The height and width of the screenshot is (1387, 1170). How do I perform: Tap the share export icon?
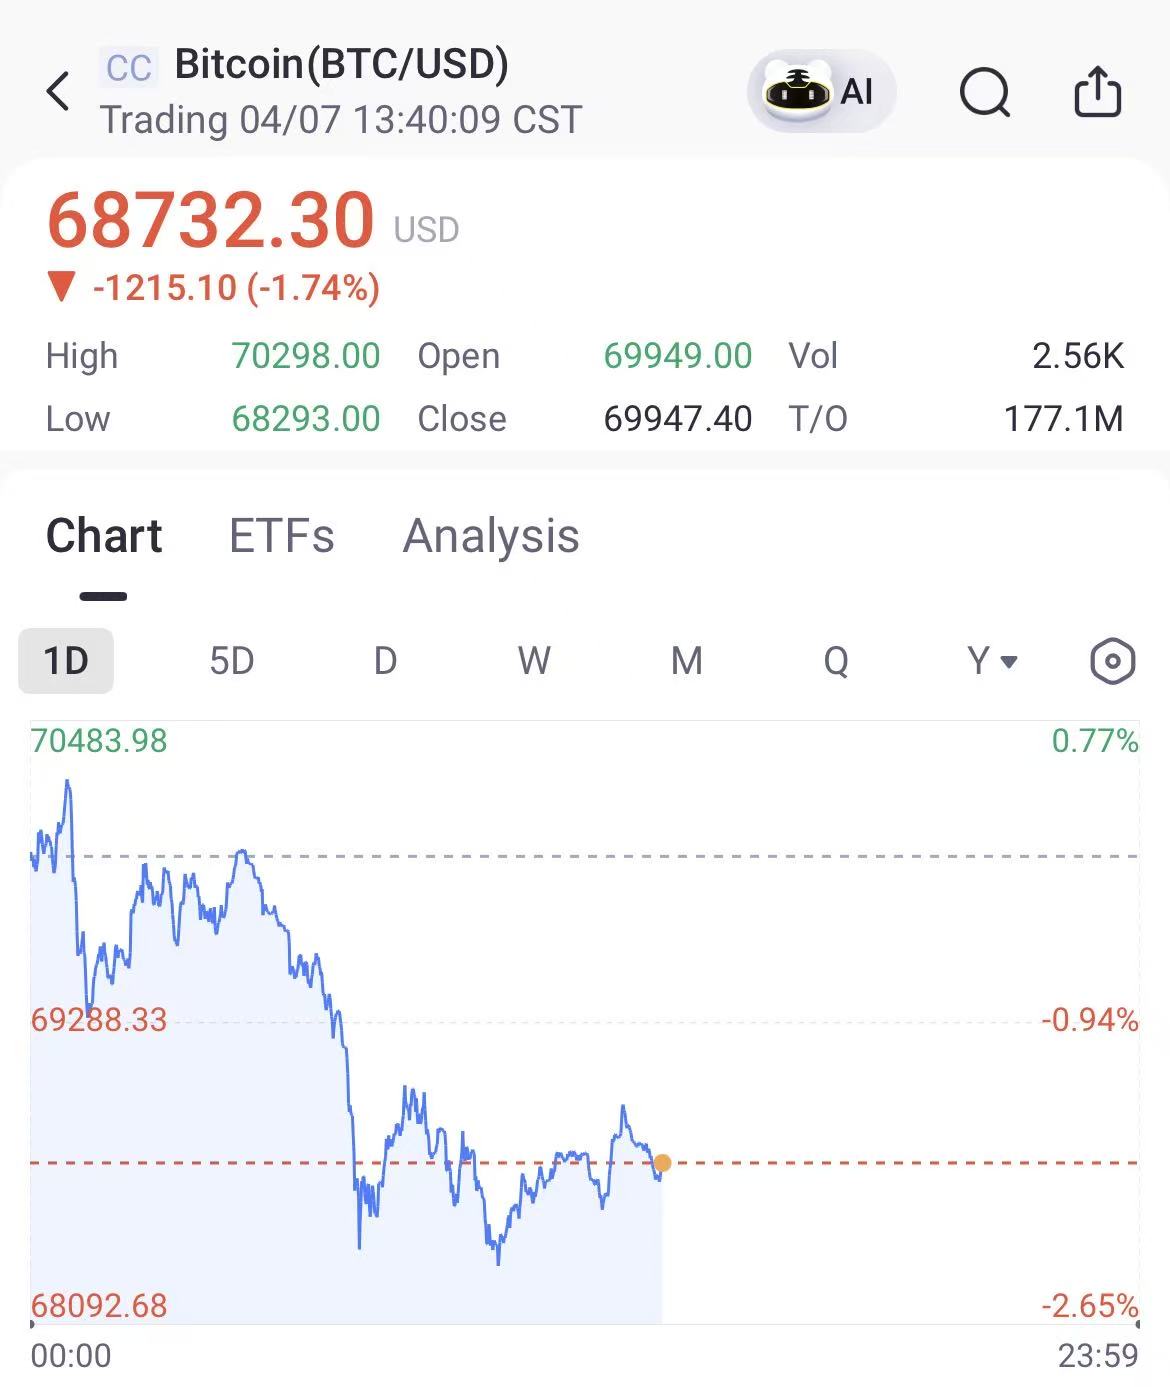[1097, 91]
